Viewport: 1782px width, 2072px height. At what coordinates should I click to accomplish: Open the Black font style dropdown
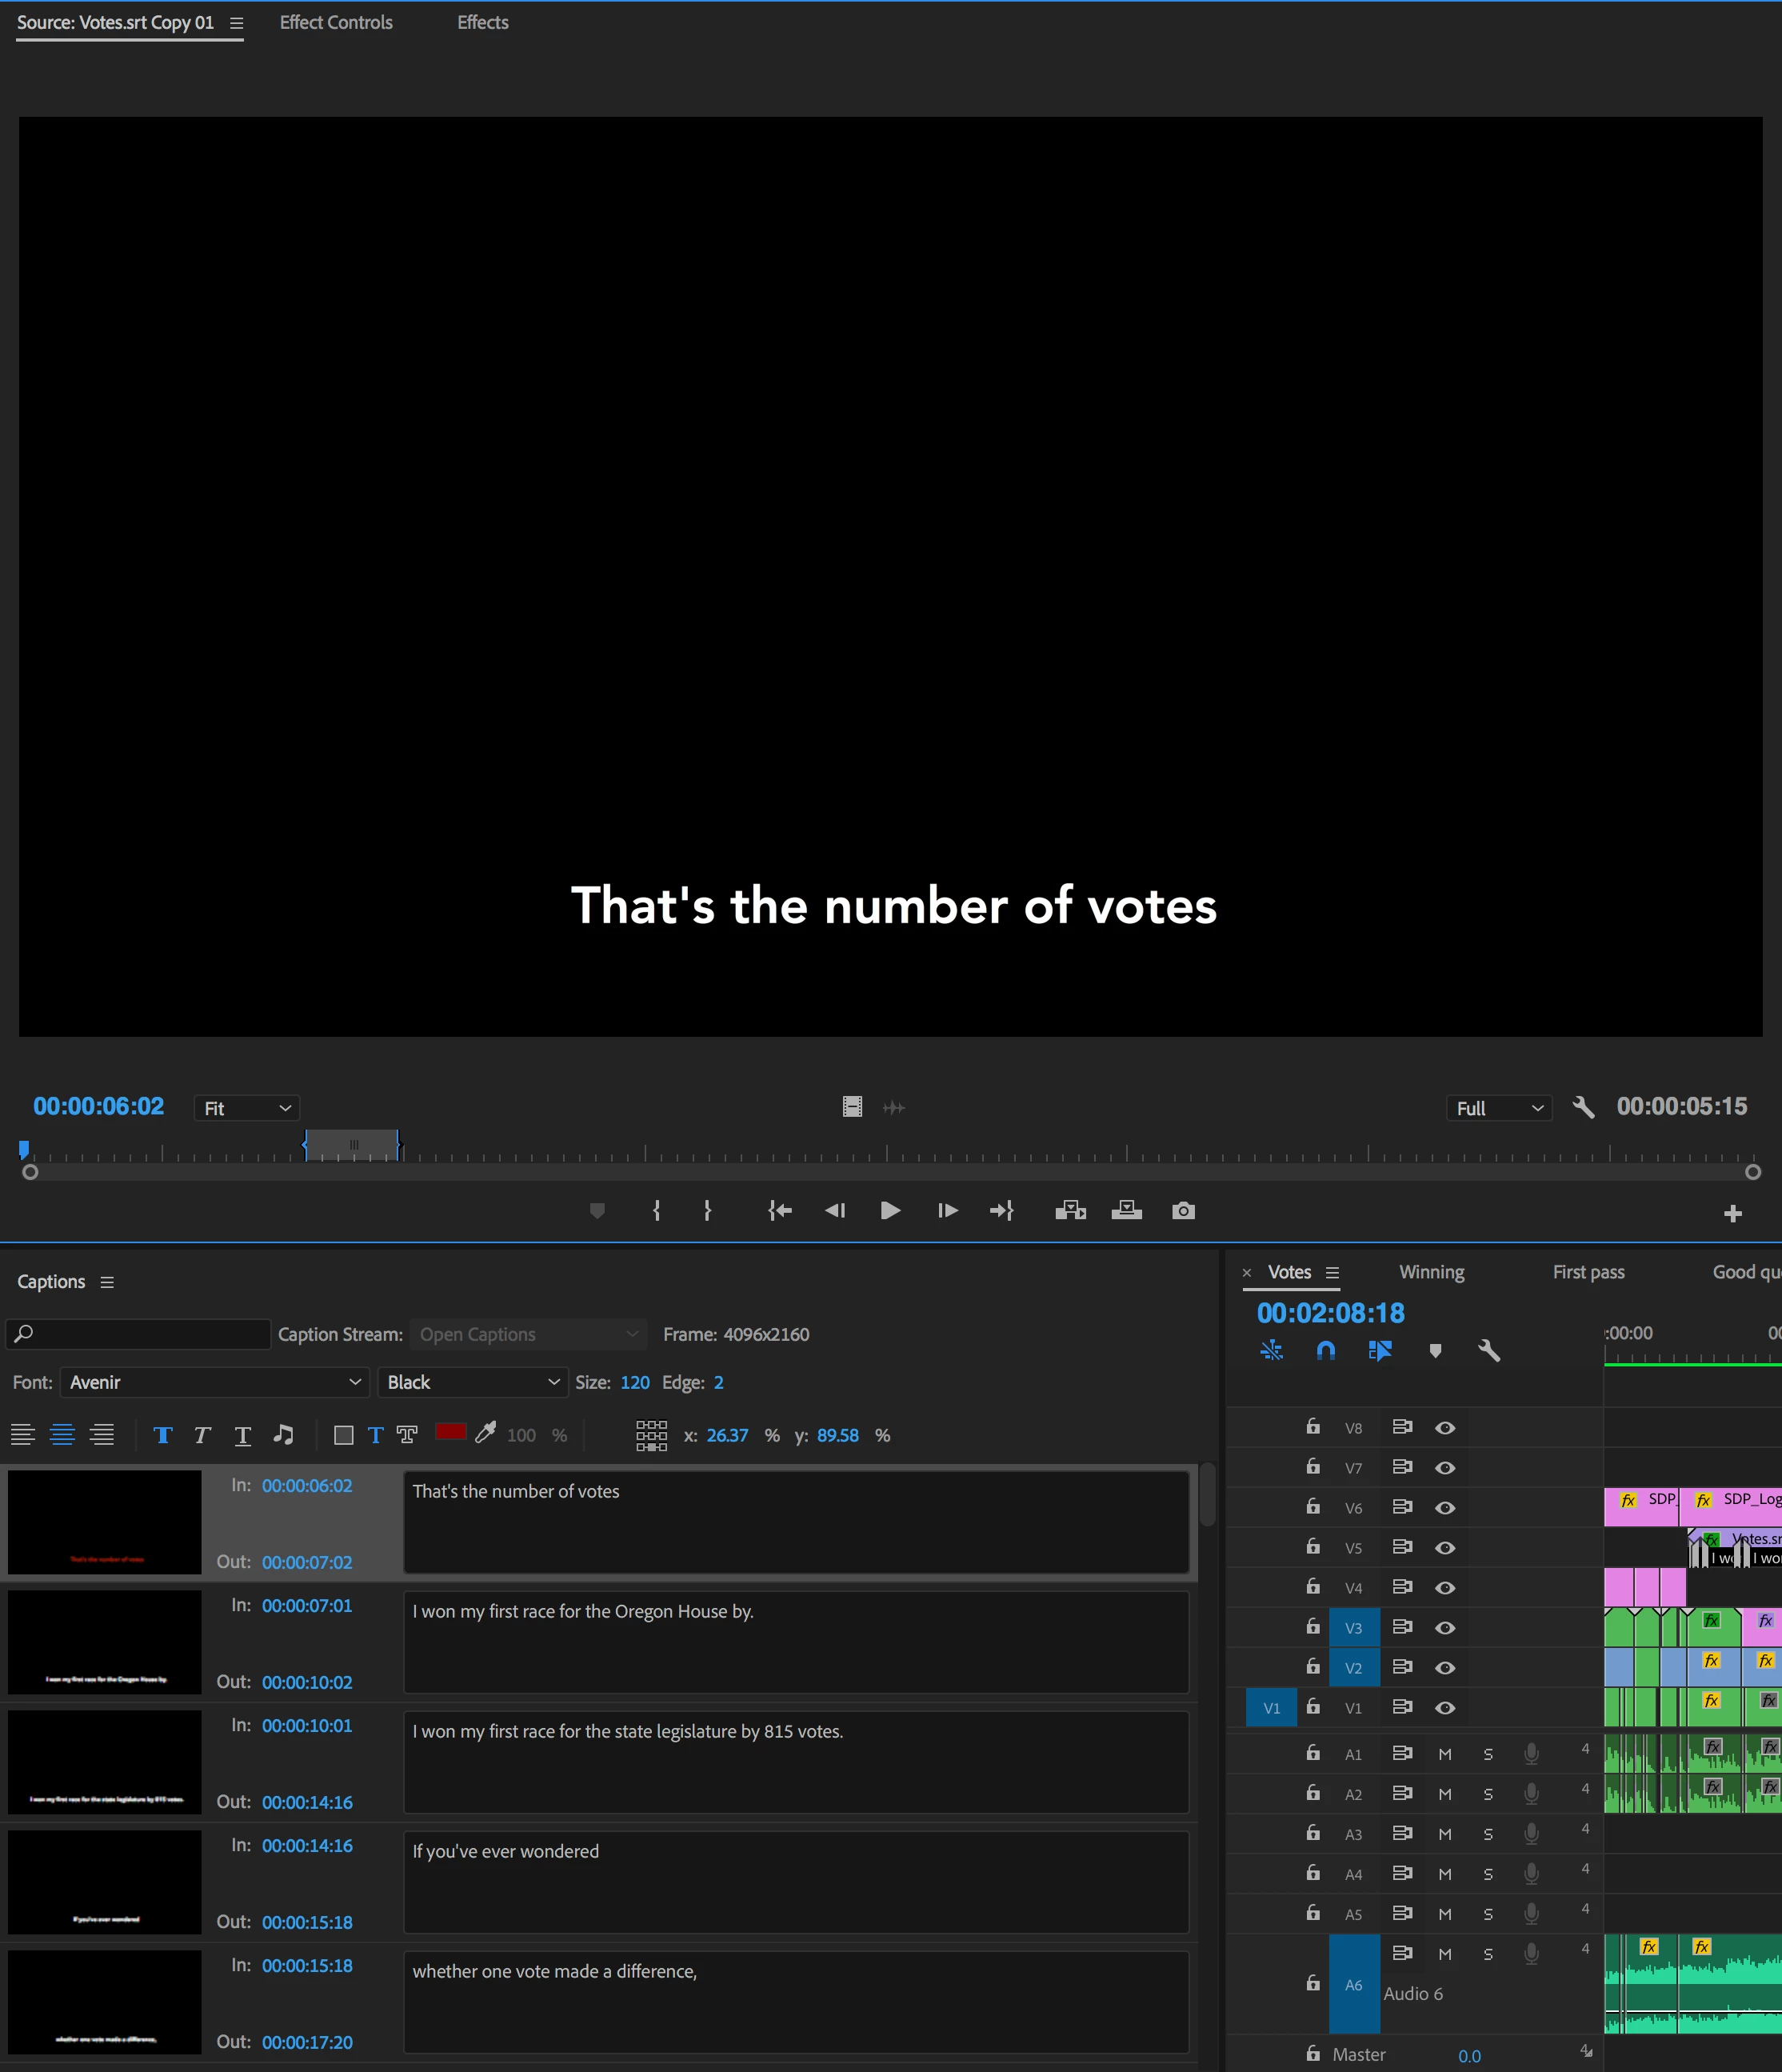point(472,1382)
